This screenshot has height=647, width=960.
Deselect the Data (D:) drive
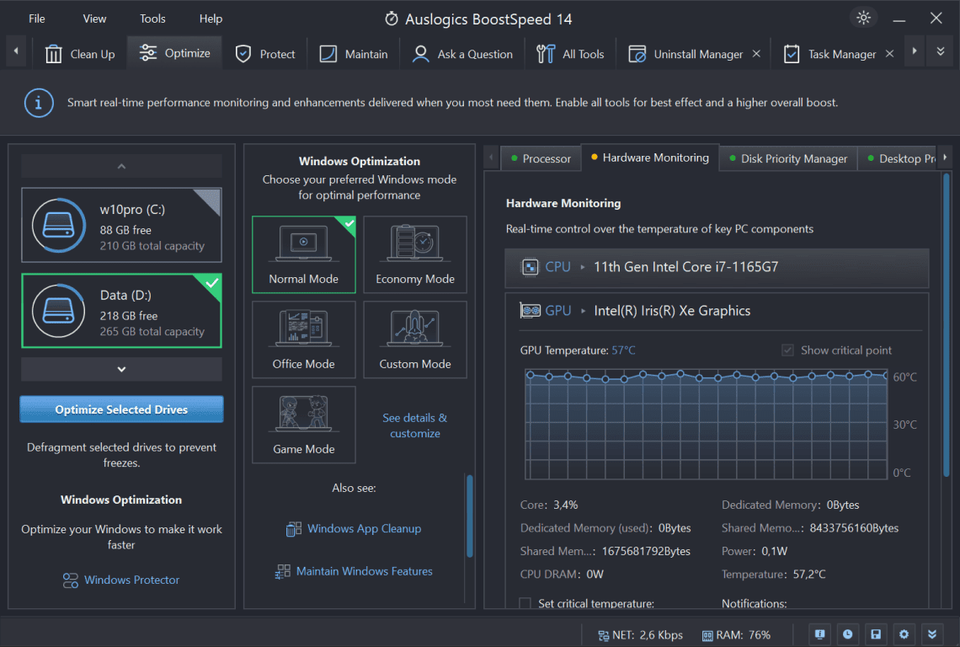121,311
